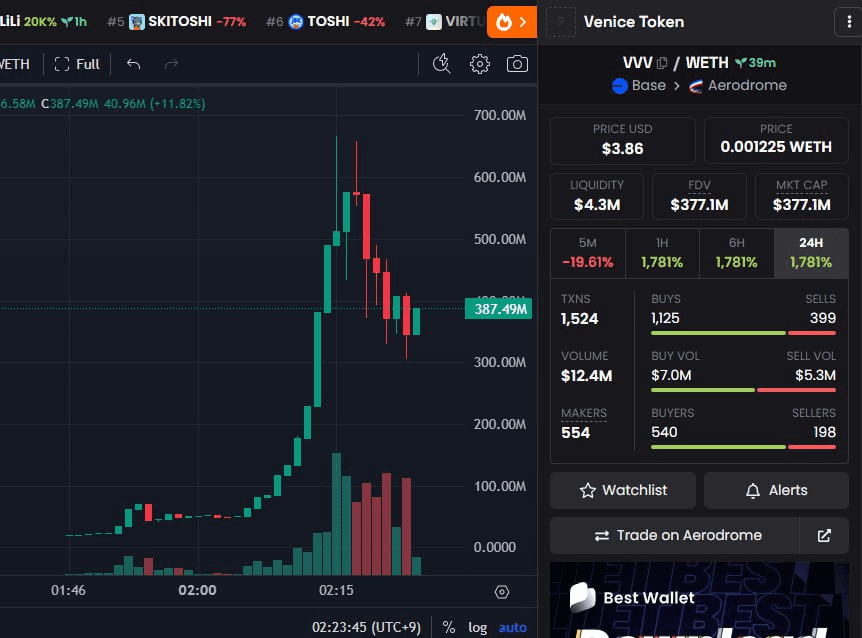This screenshot has width=862, height=638.
Task: Click the WETH quote token name
Action: click(707, 63)
